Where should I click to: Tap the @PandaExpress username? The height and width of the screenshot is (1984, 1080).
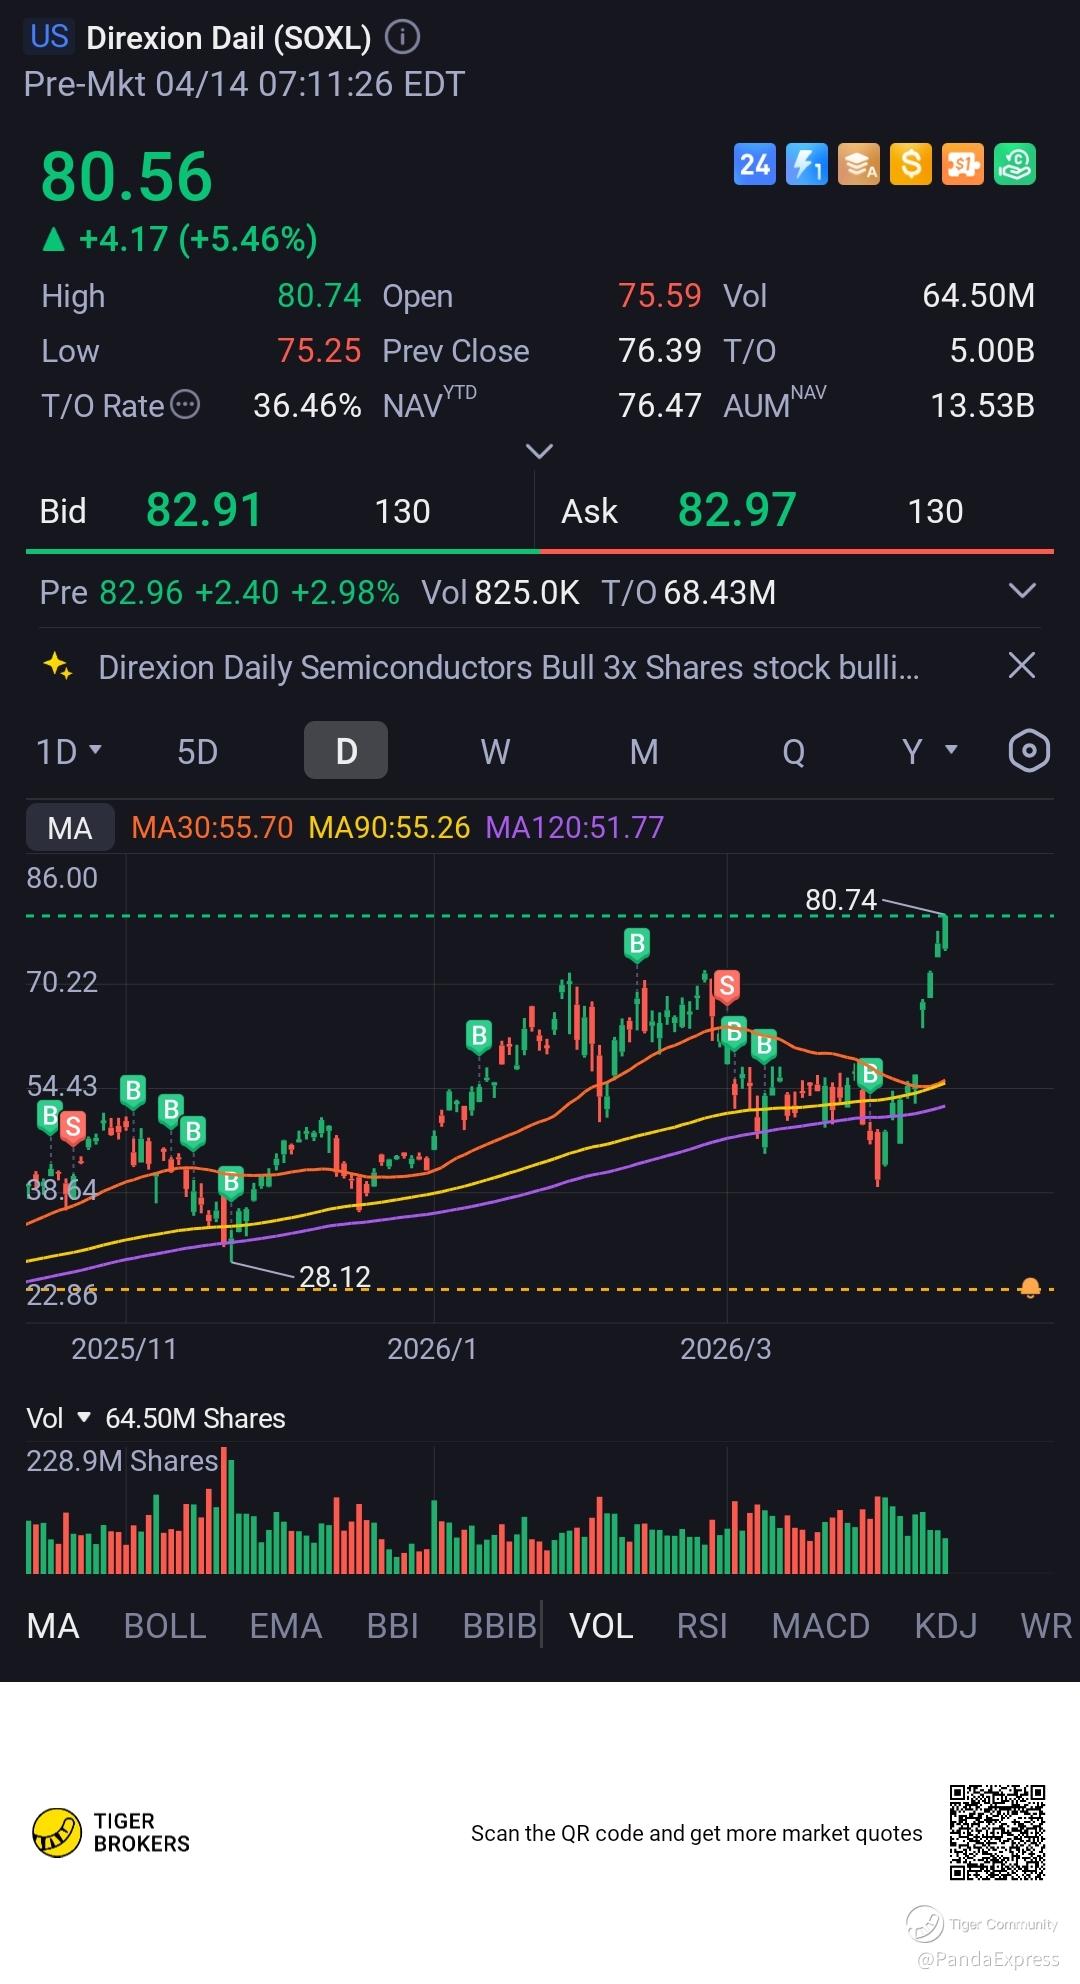click(988, 1958)
